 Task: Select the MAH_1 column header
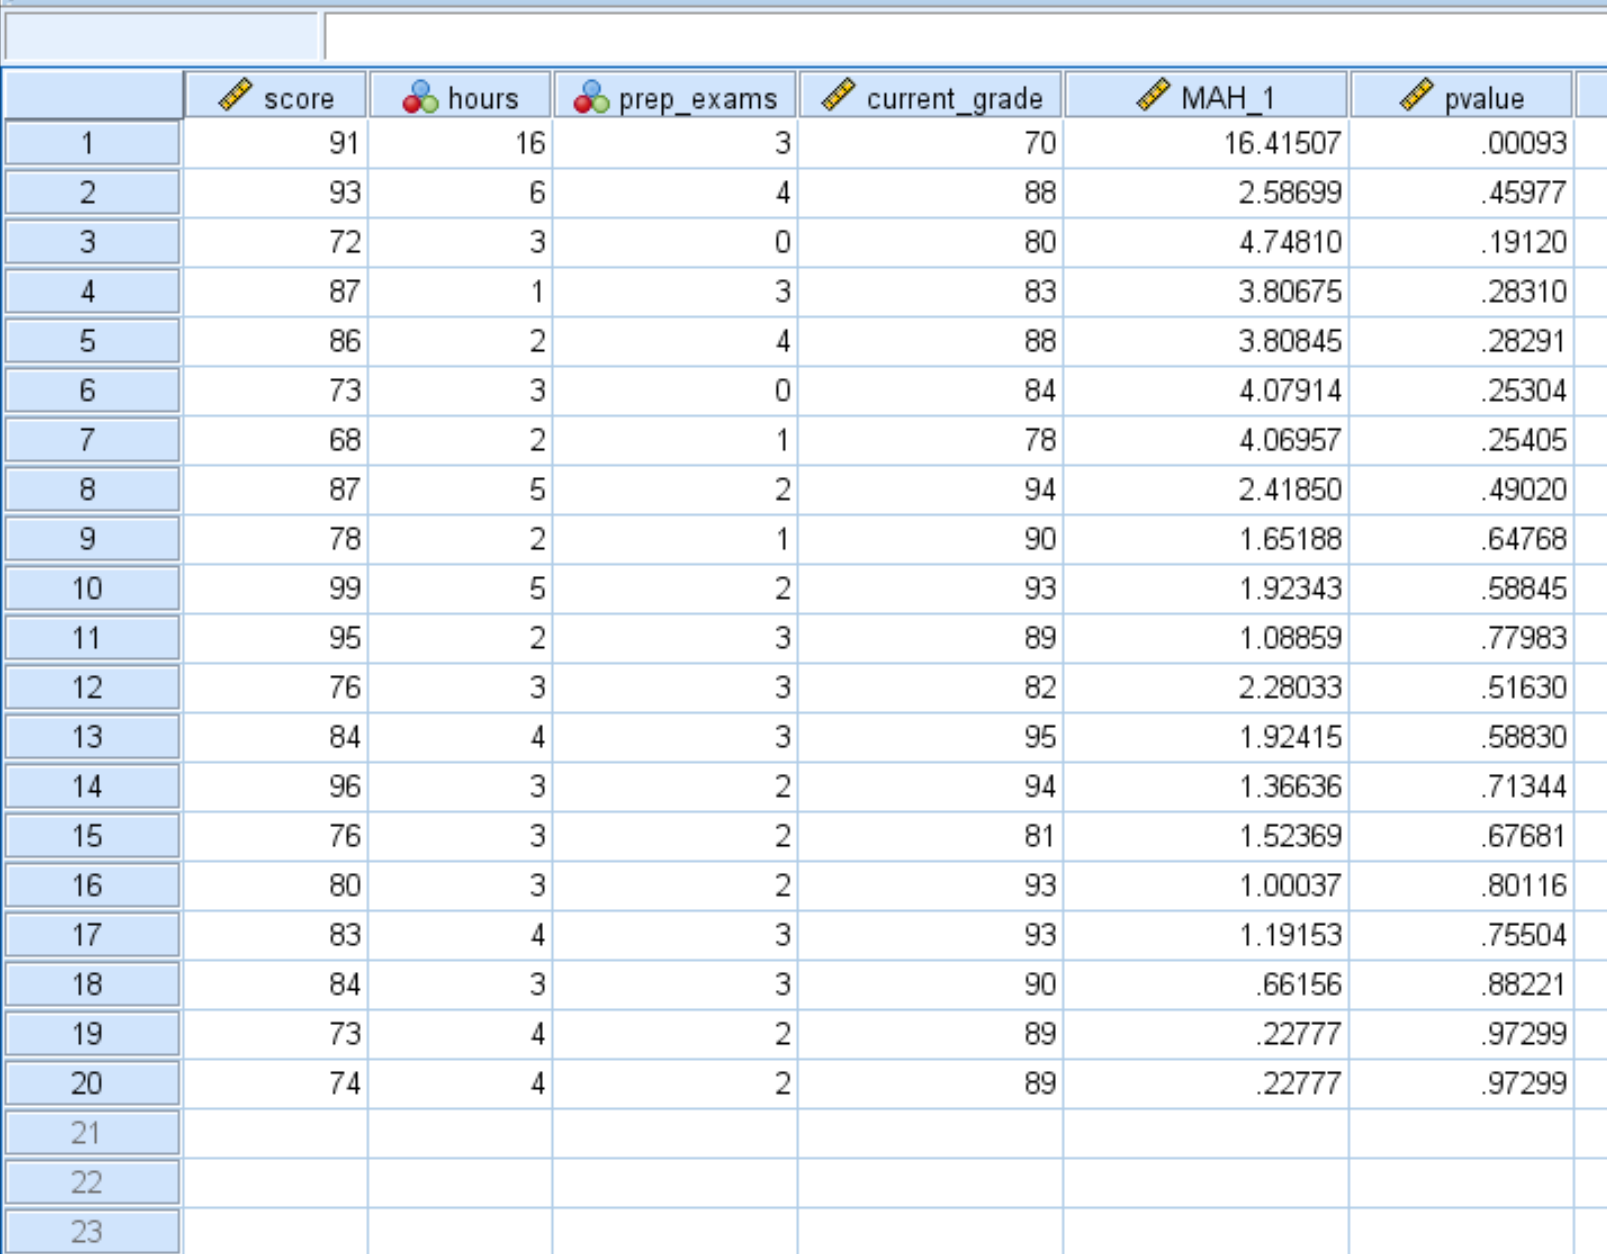click(1206, 96)
